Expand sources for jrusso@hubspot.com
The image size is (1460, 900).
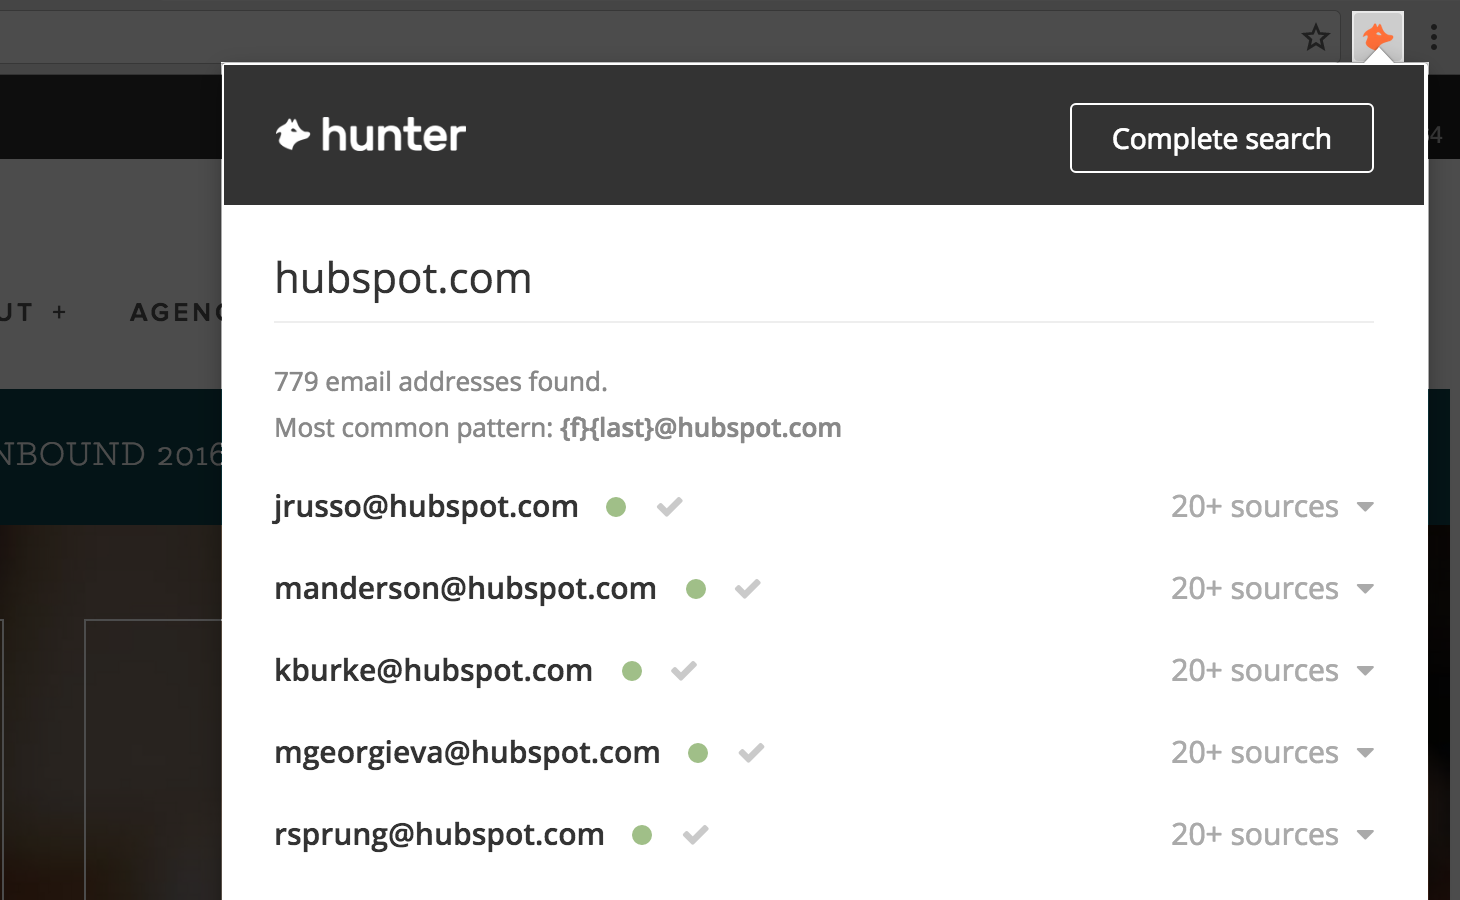click(1365, 507)
